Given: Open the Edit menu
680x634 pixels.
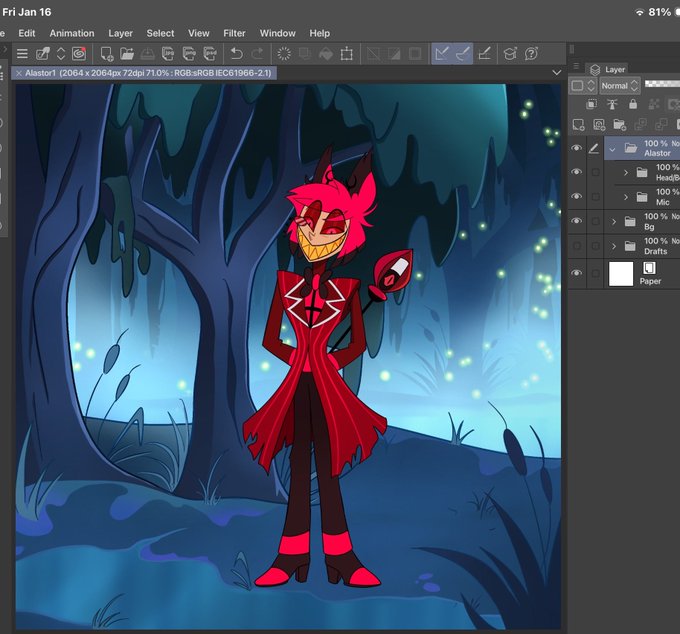Looking at the screenshot, I should click(x=27, y=33).
